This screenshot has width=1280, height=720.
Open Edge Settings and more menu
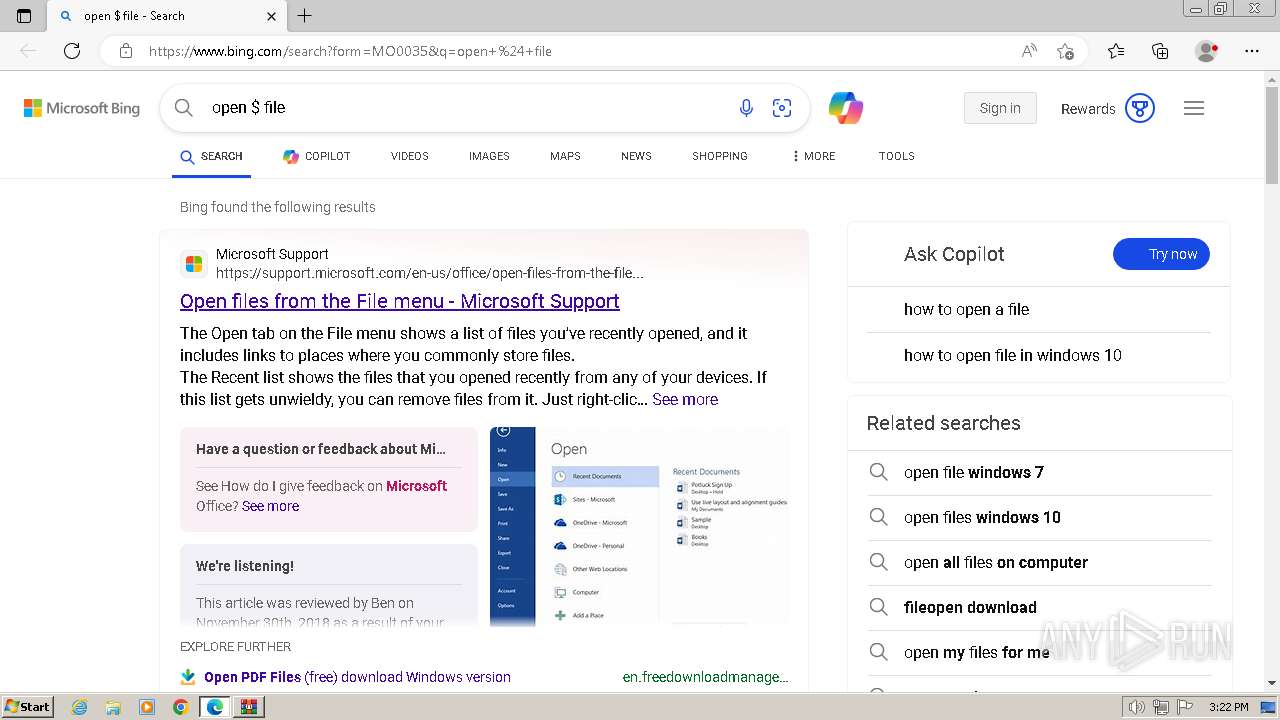coord(1252,51)
